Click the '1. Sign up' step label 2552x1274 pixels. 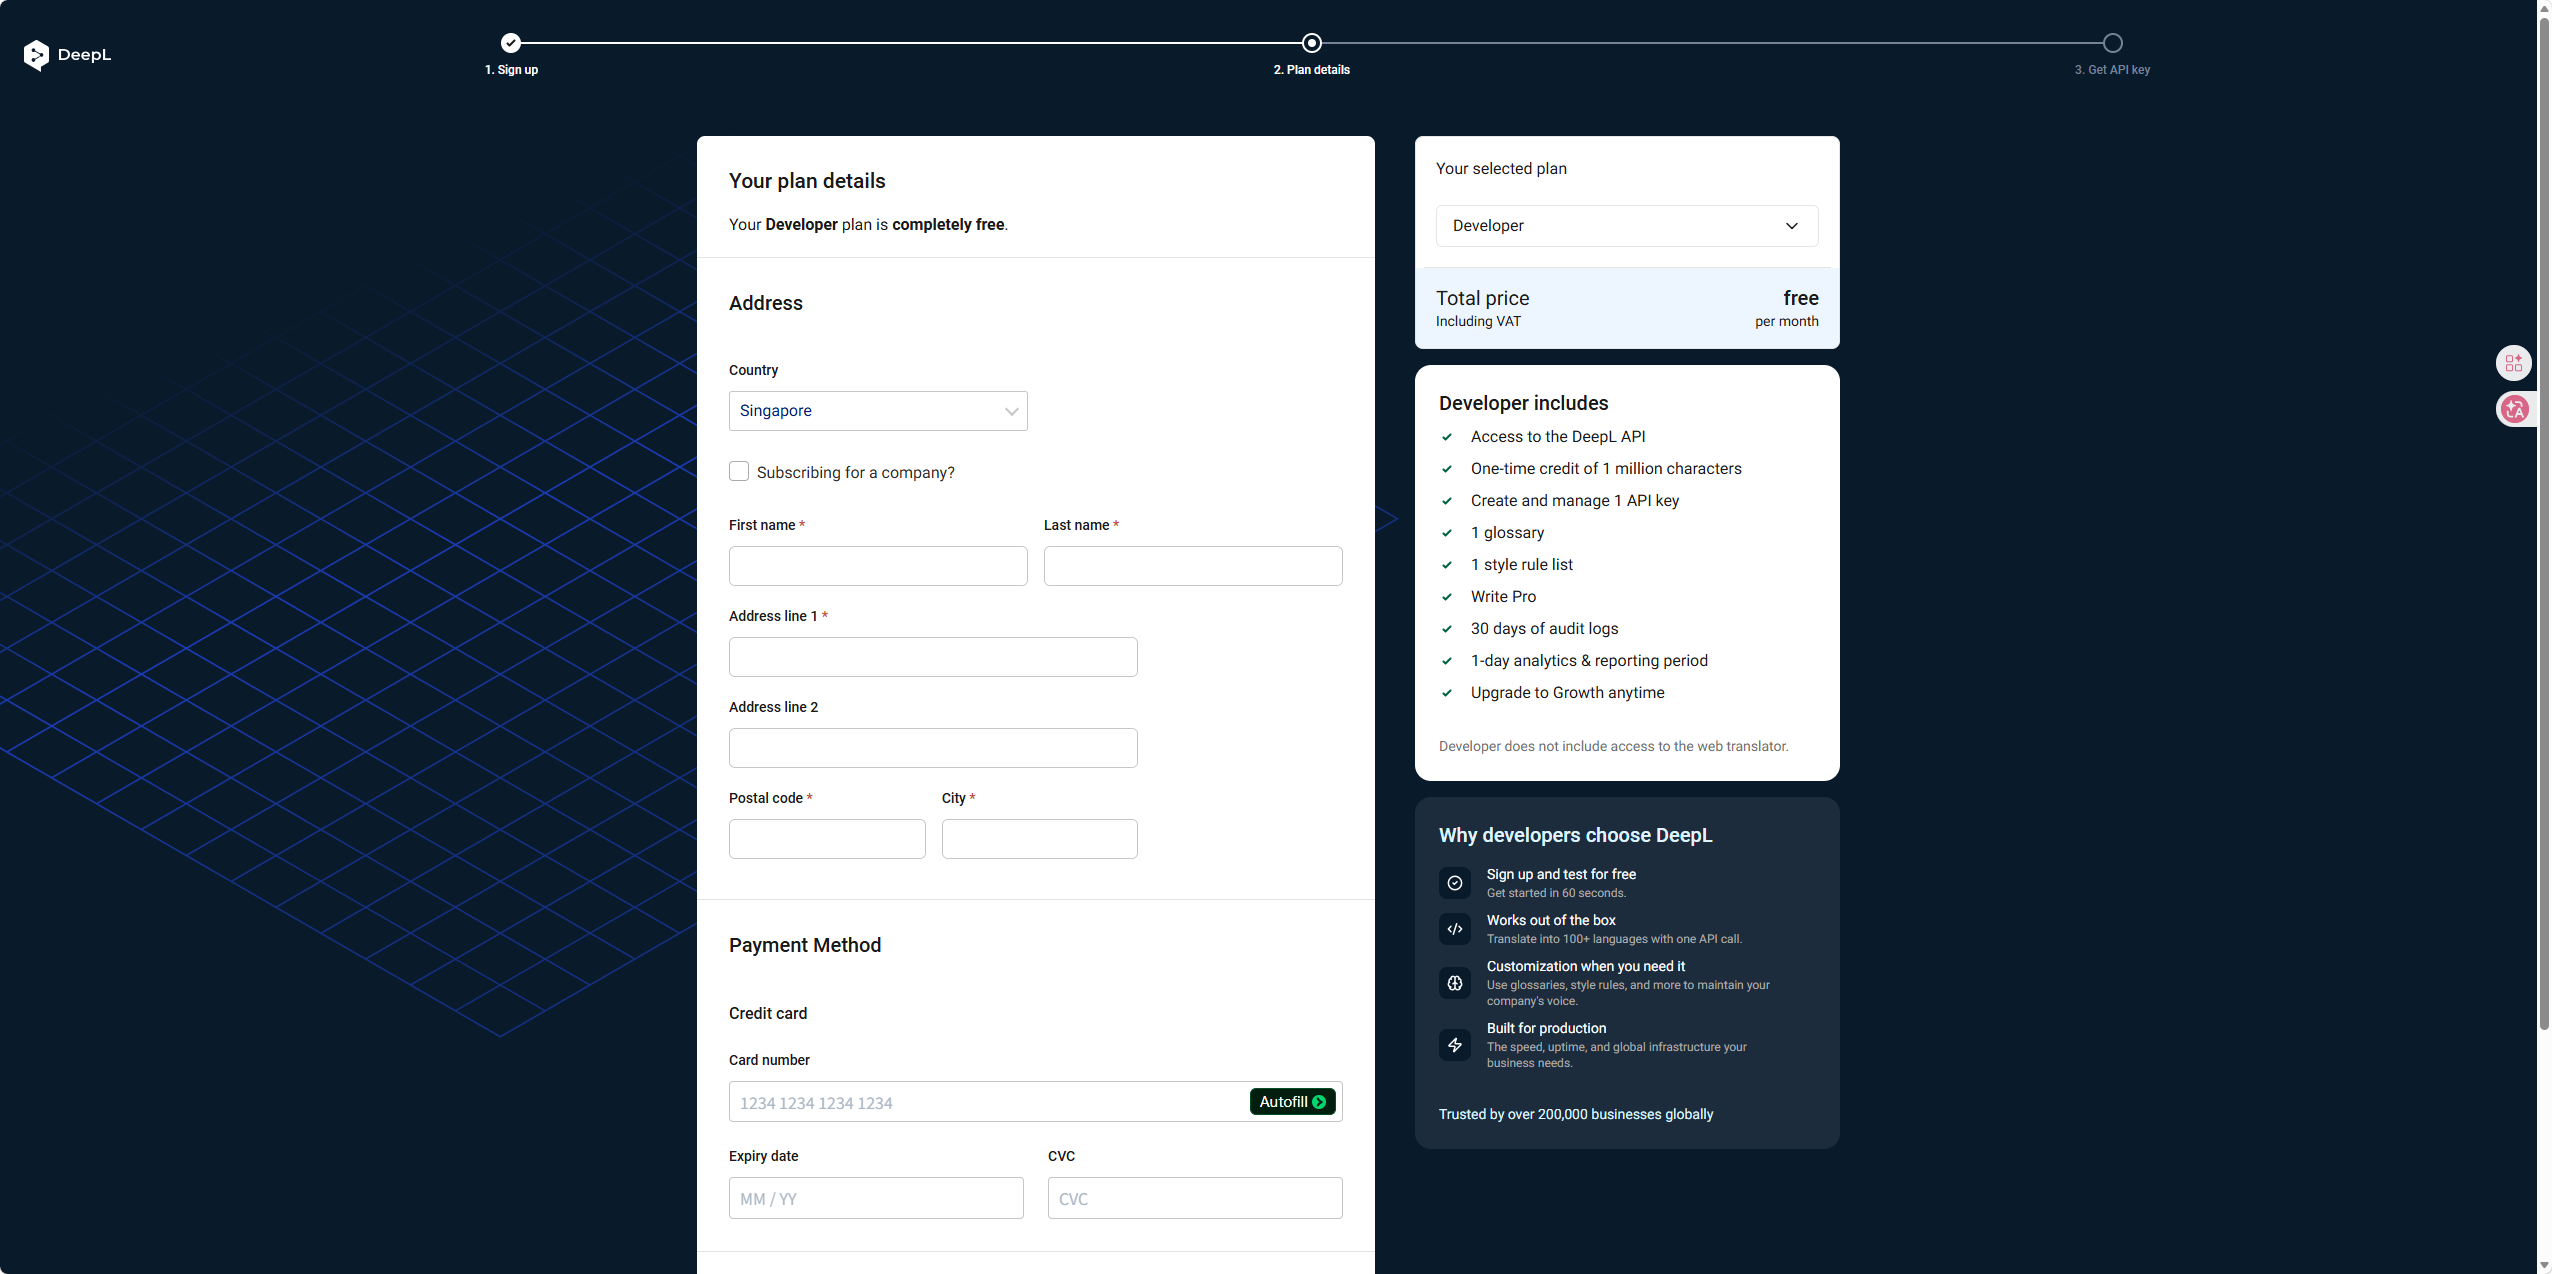511,70
